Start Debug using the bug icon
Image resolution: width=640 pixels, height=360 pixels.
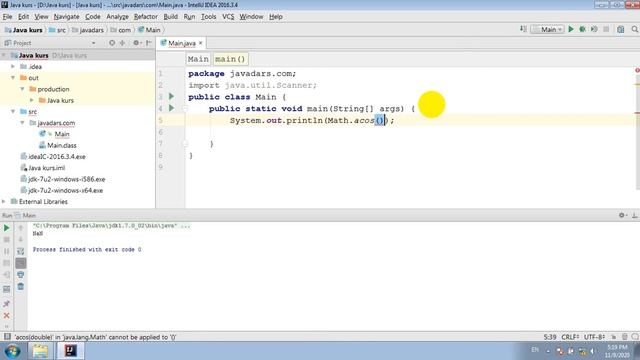(582, 29)
